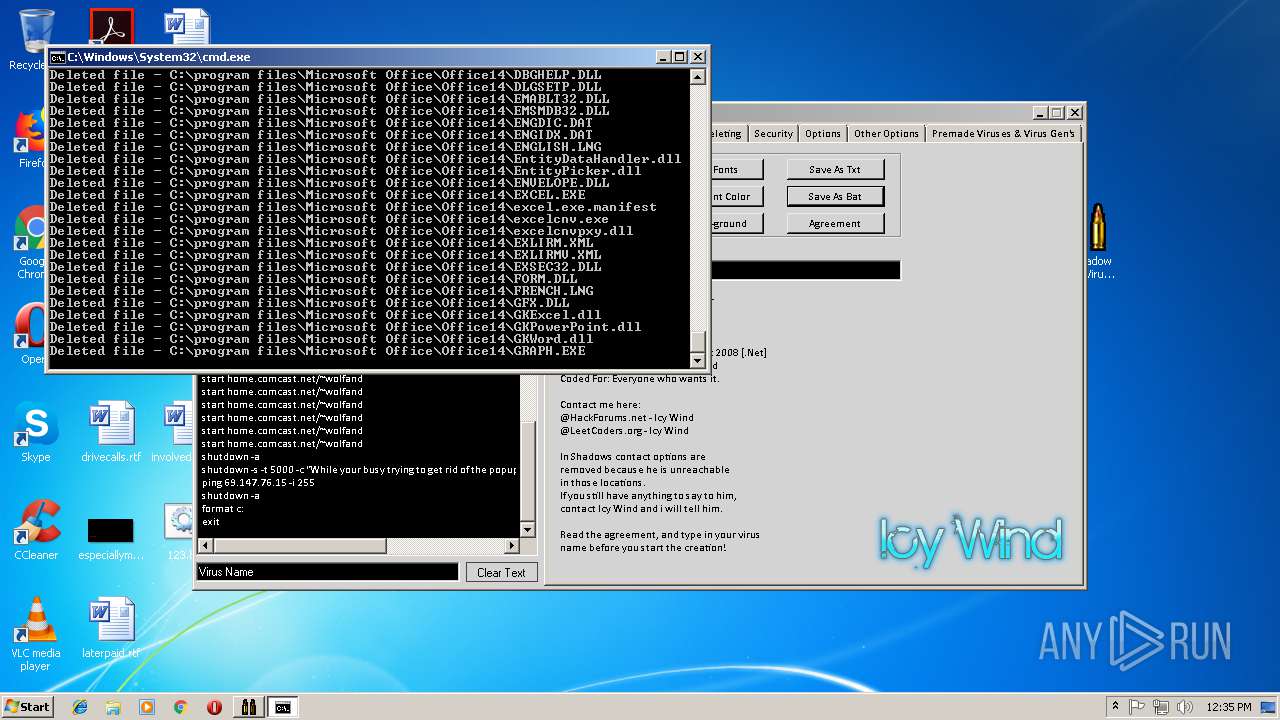Click the clock showing 12:35 PM
This screenshot has height=720, width=1280.
pos(1229,707)
